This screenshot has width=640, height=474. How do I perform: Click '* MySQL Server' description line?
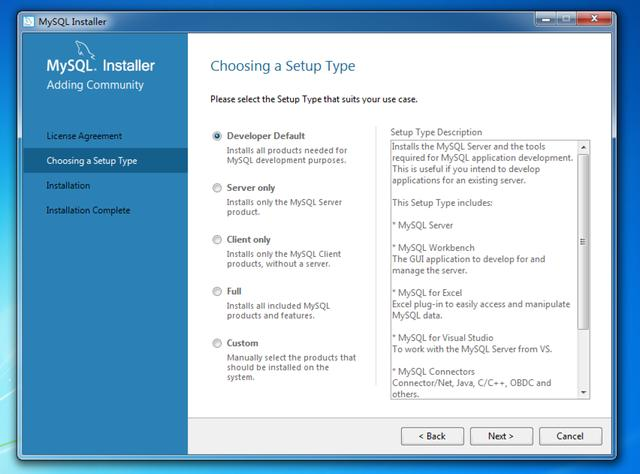(423, 225)
